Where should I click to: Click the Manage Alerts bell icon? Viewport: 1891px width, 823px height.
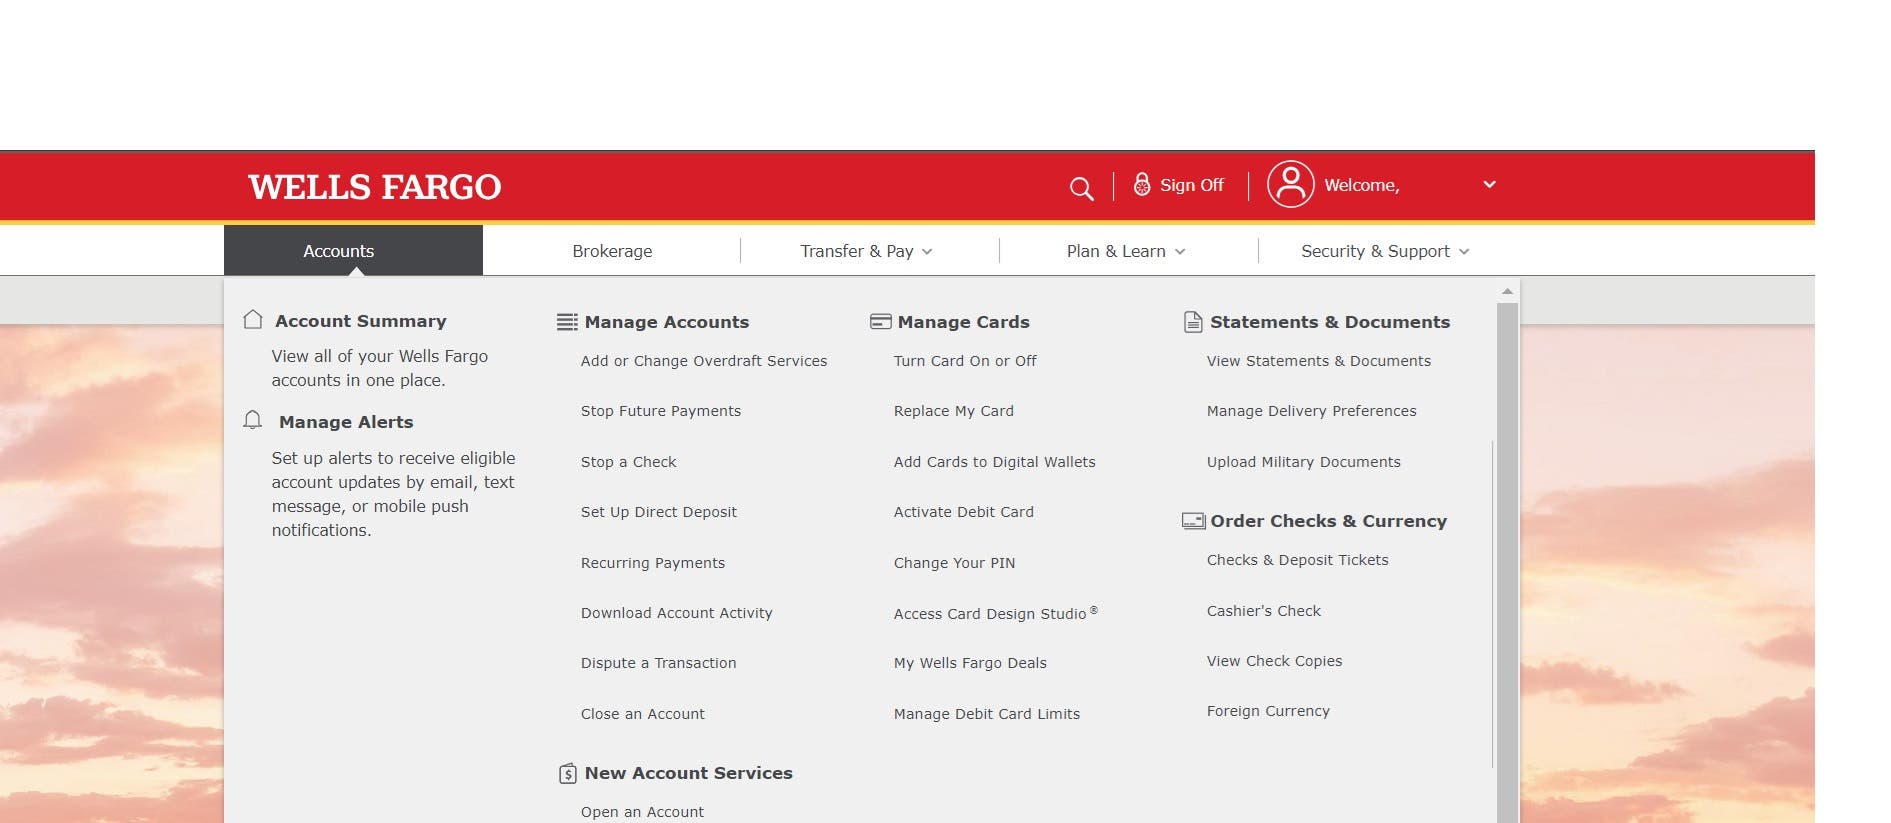[x=253, y=421]
